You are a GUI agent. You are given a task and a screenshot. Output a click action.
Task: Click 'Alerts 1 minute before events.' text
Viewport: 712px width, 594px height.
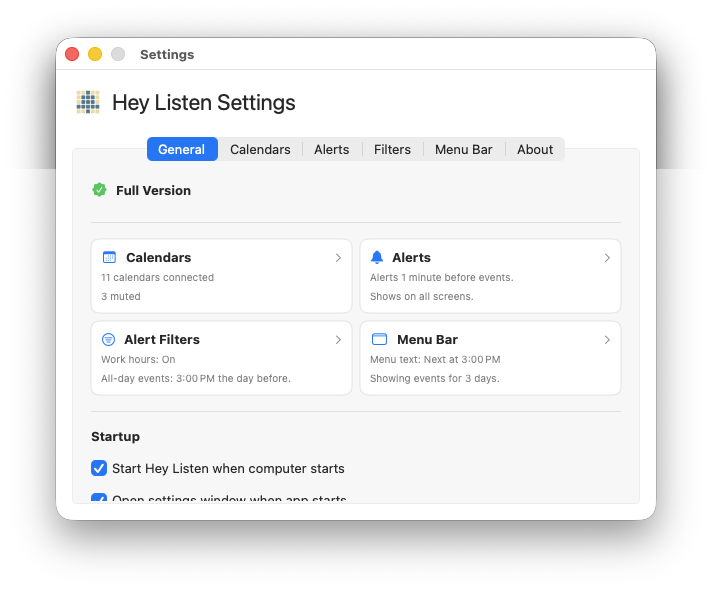[442, 277]
